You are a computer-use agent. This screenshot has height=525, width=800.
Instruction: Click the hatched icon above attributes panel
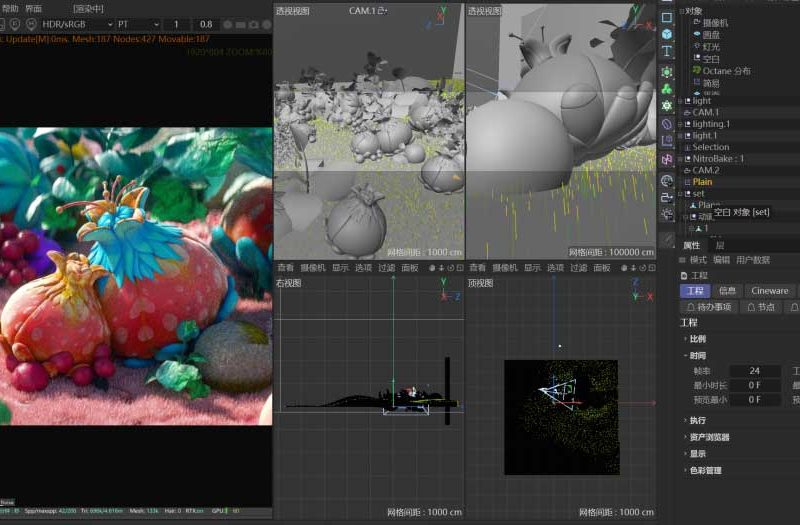(x=666, y=240)
